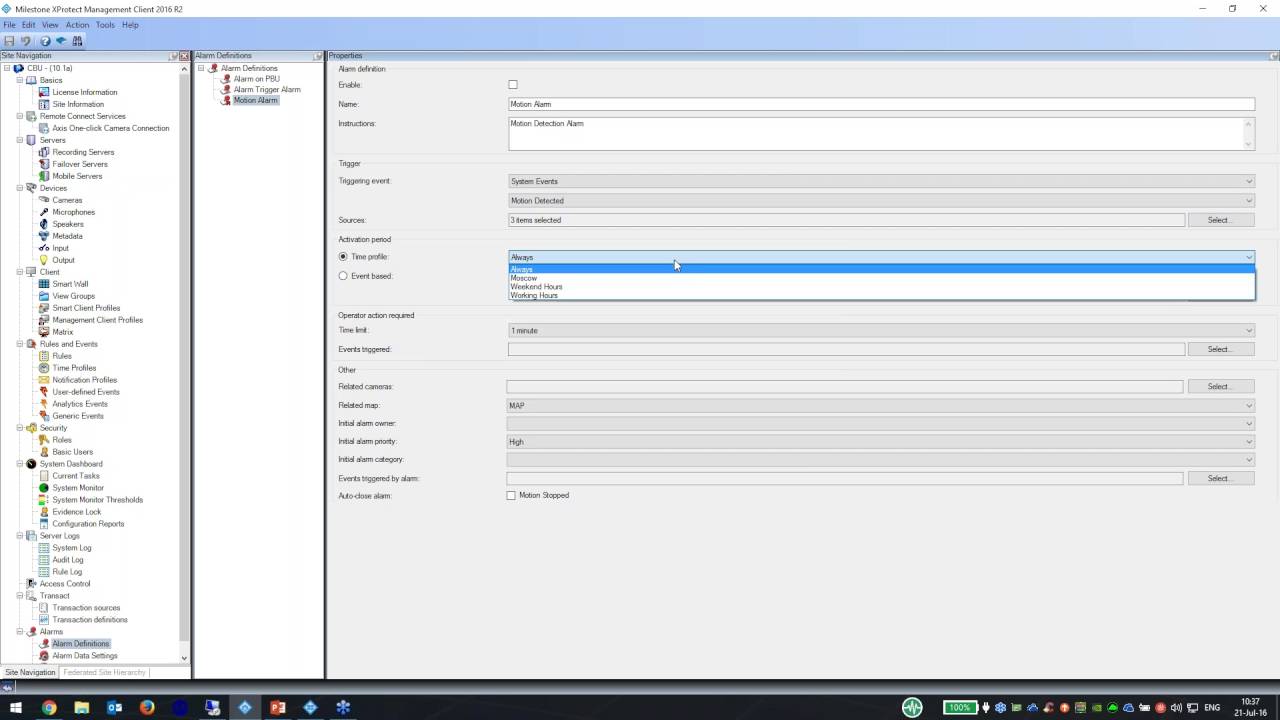
Task: Open Rules under Rules and Events
Action: click(x=62, y=356)
